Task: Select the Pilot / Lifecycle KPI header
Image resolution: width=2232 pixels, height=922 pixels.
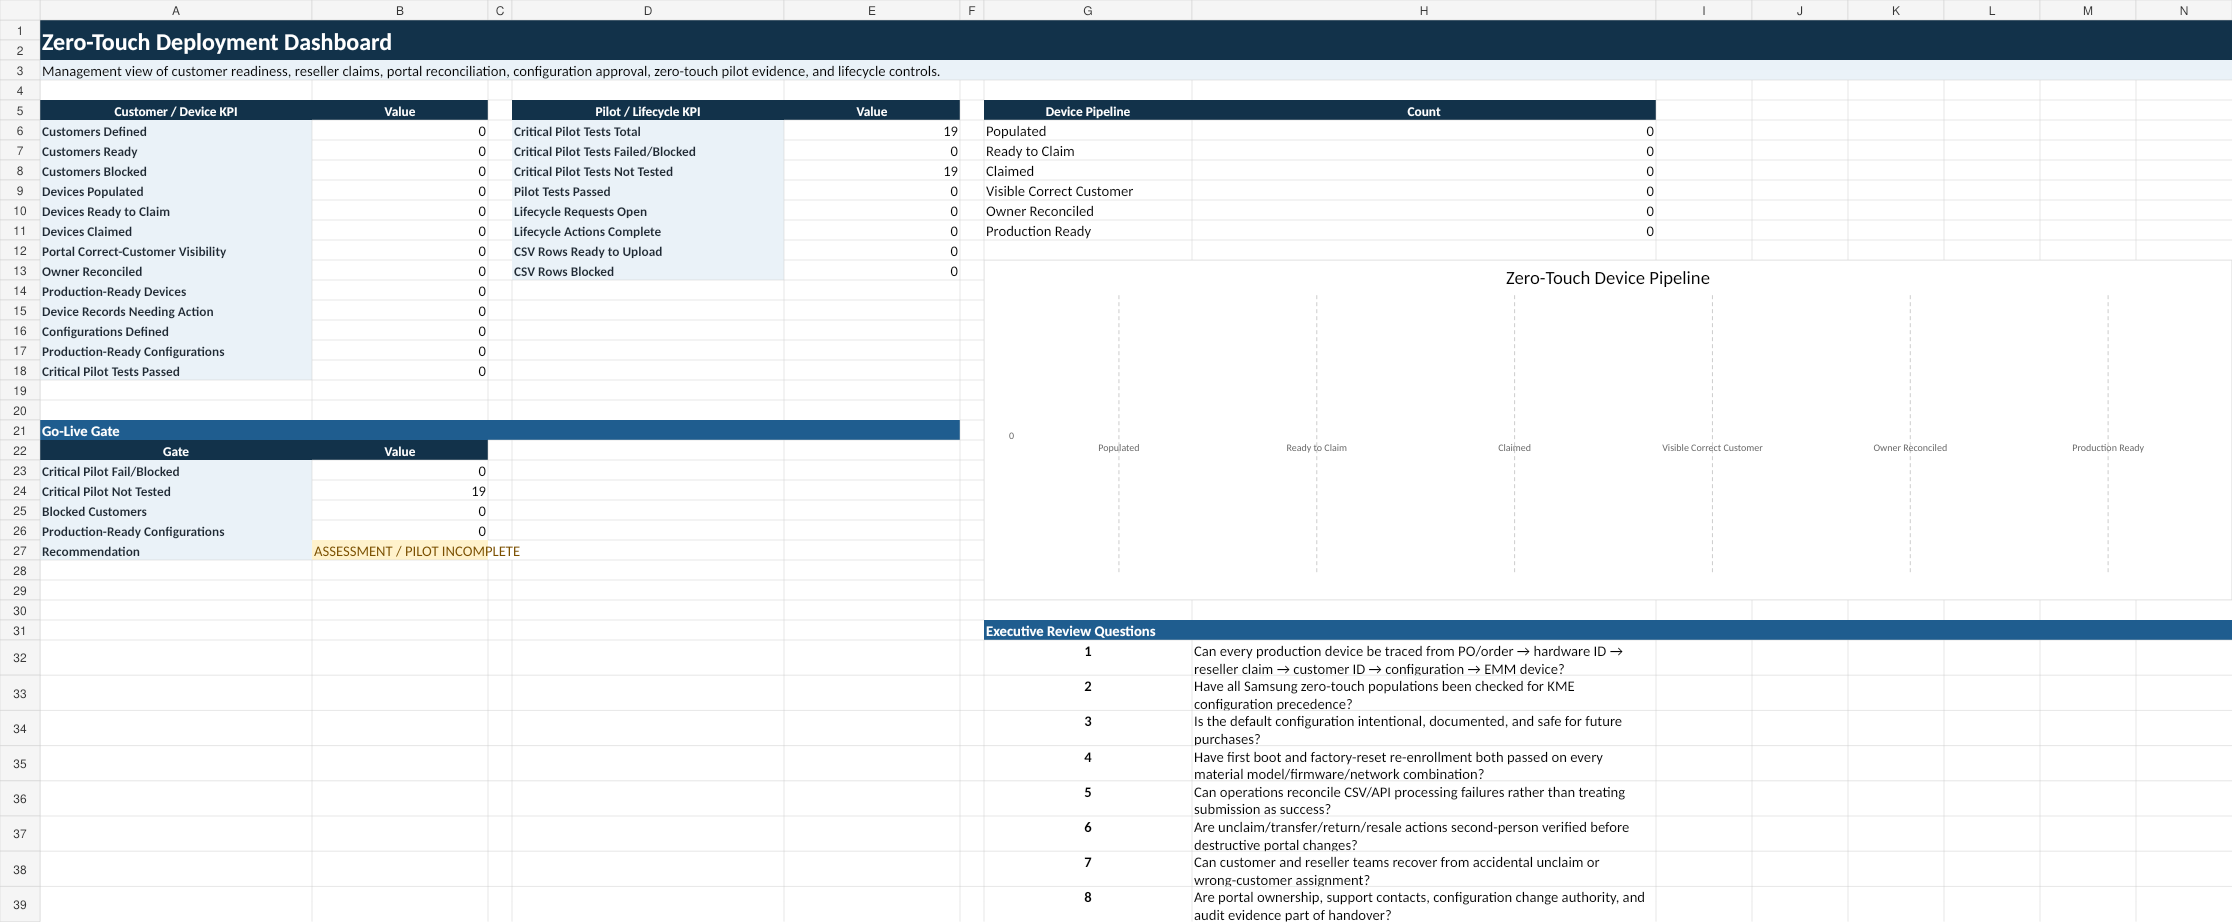Action: pyautogui.click(x=647, y=111)
